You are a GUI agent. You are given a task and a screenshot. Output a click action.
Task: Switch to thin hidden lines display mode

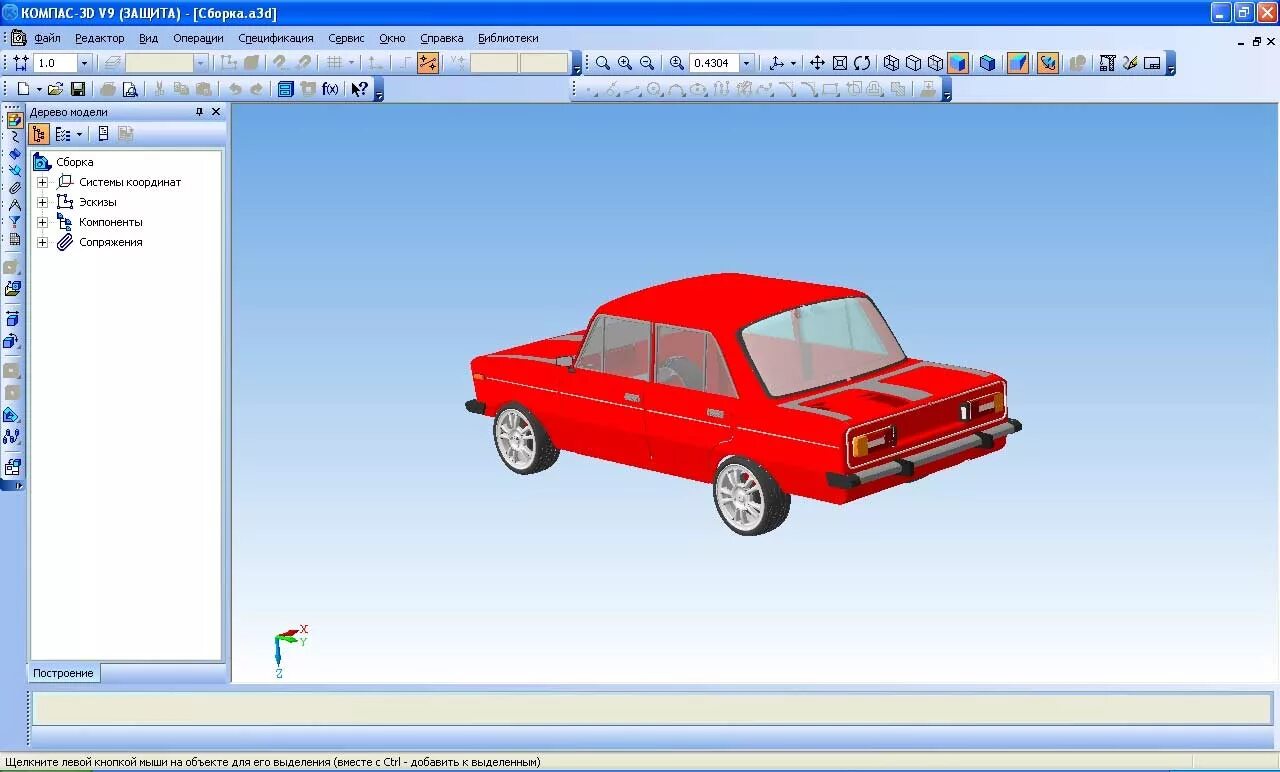[x=935, y=63]
